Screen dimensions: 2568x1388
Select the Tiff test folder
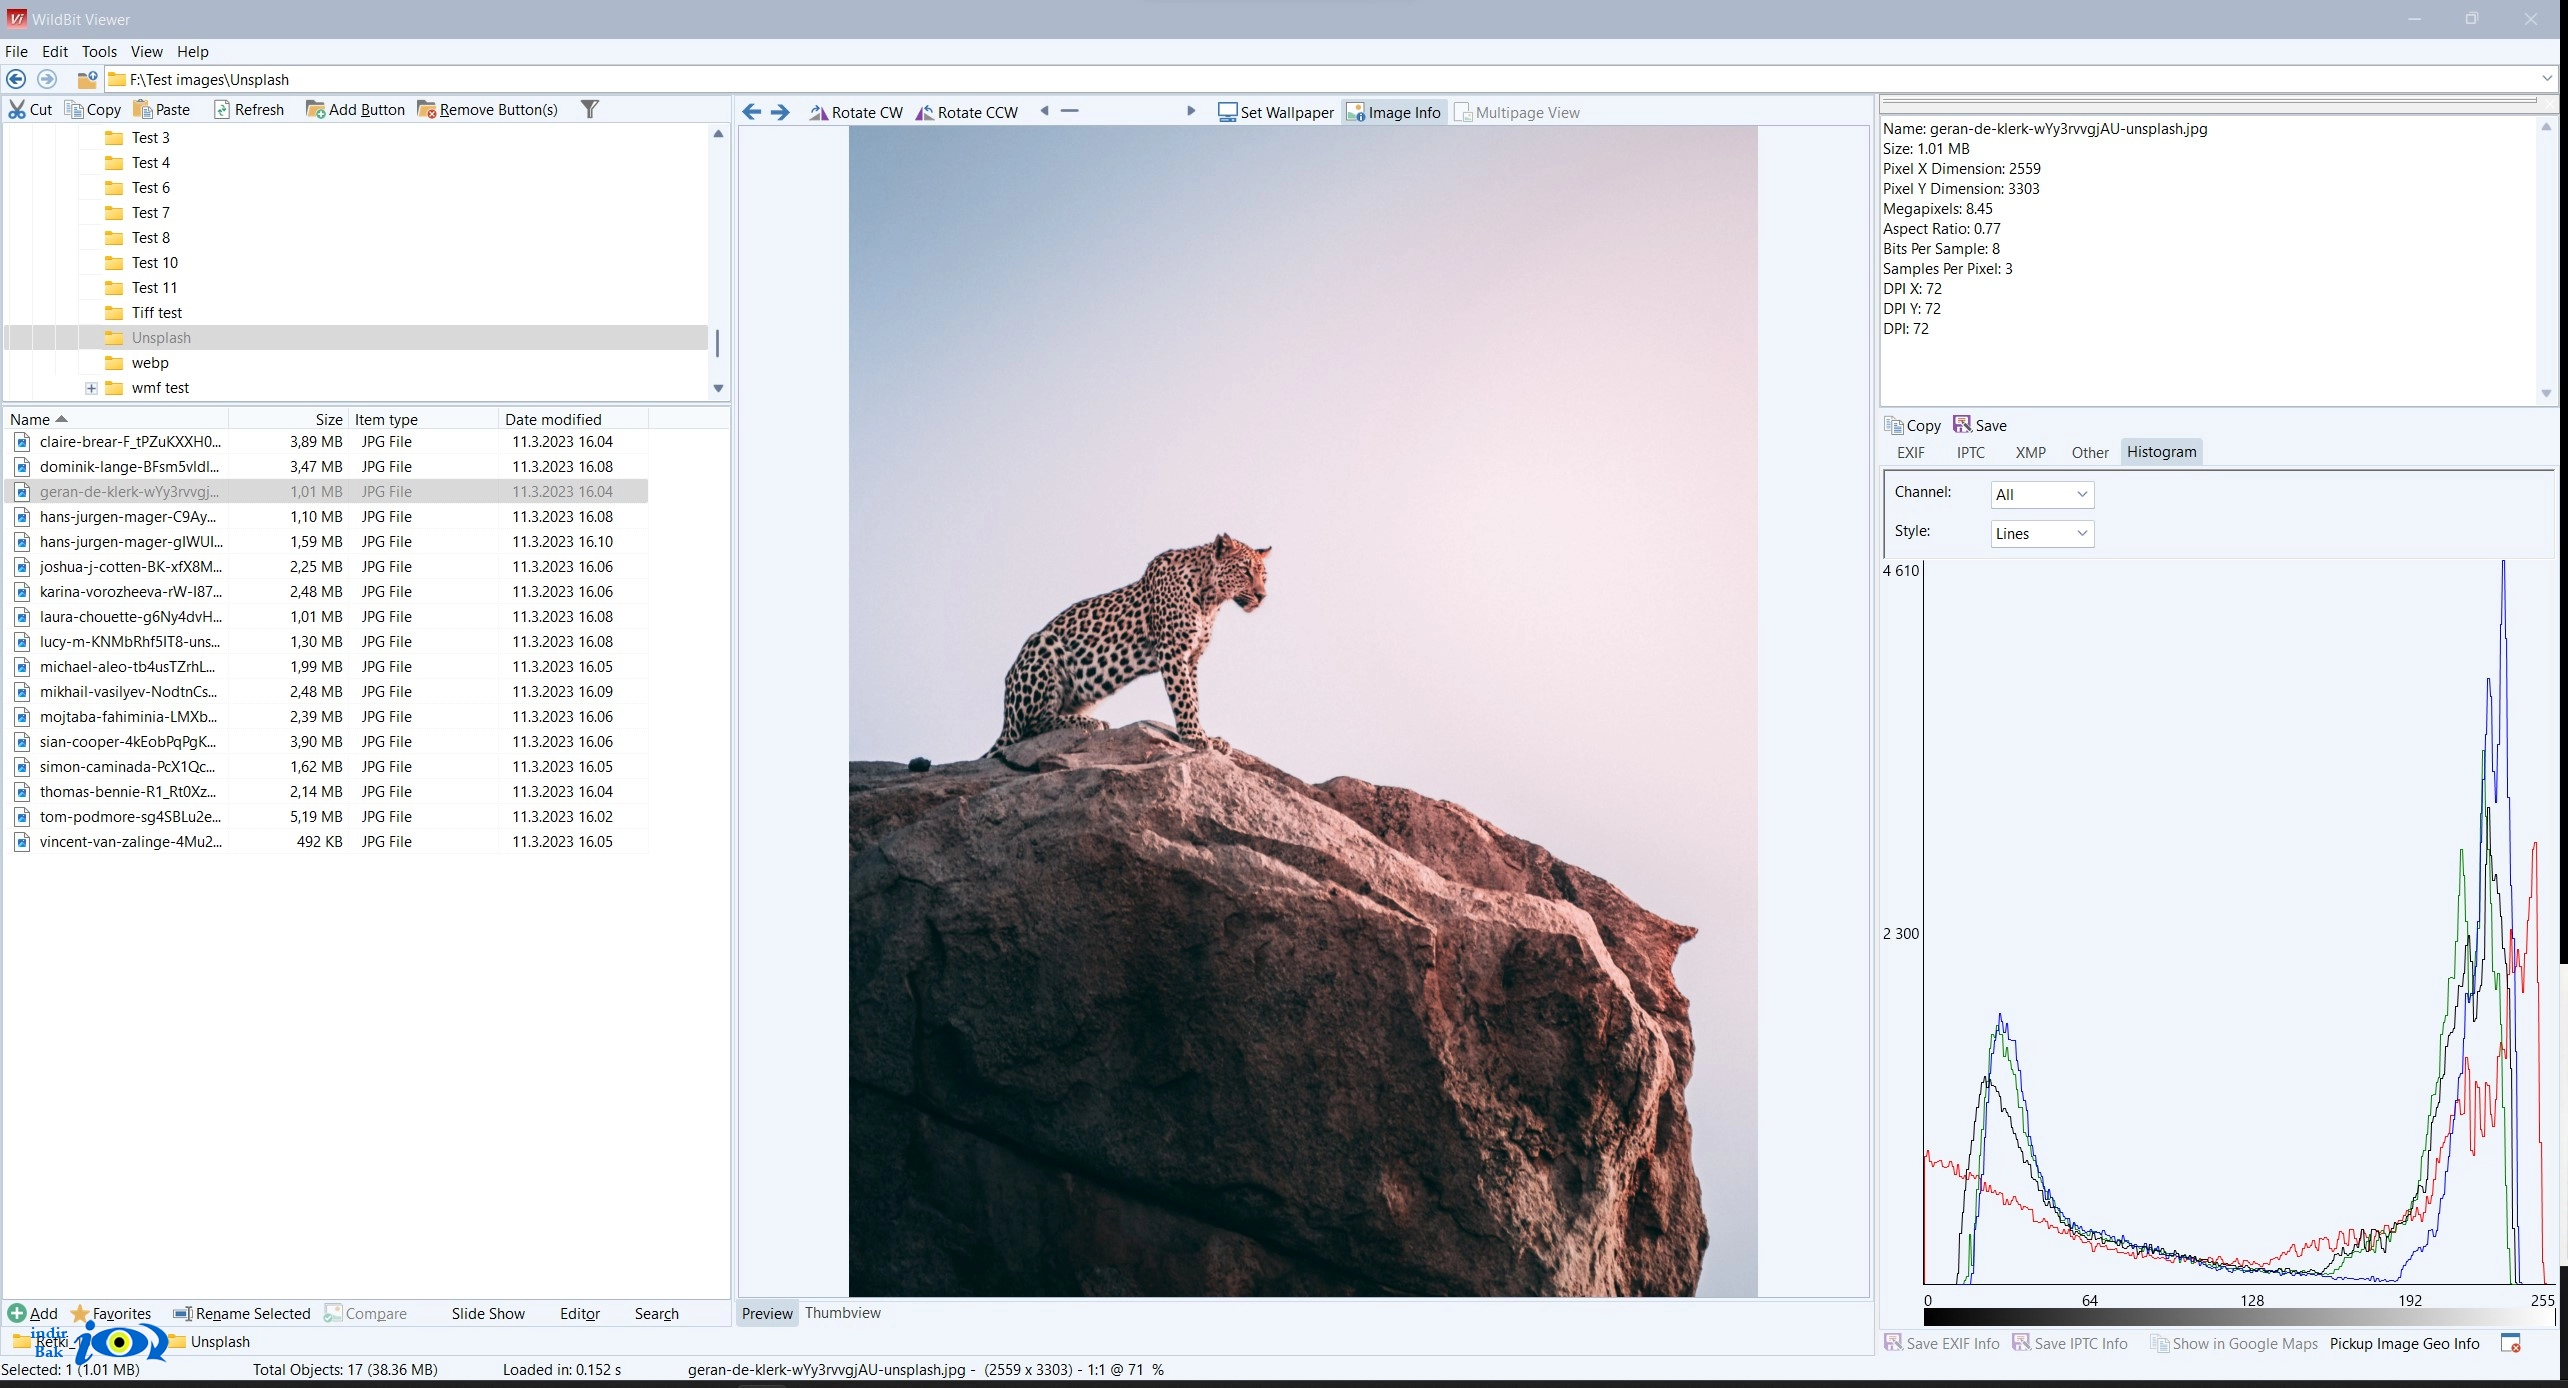[156, 313]
